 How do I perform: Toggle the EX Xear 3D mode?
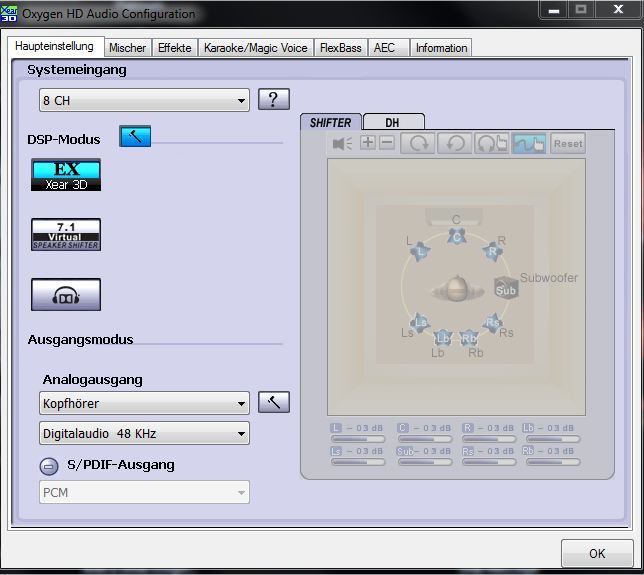pyautogui.click(x=66, y=175)
